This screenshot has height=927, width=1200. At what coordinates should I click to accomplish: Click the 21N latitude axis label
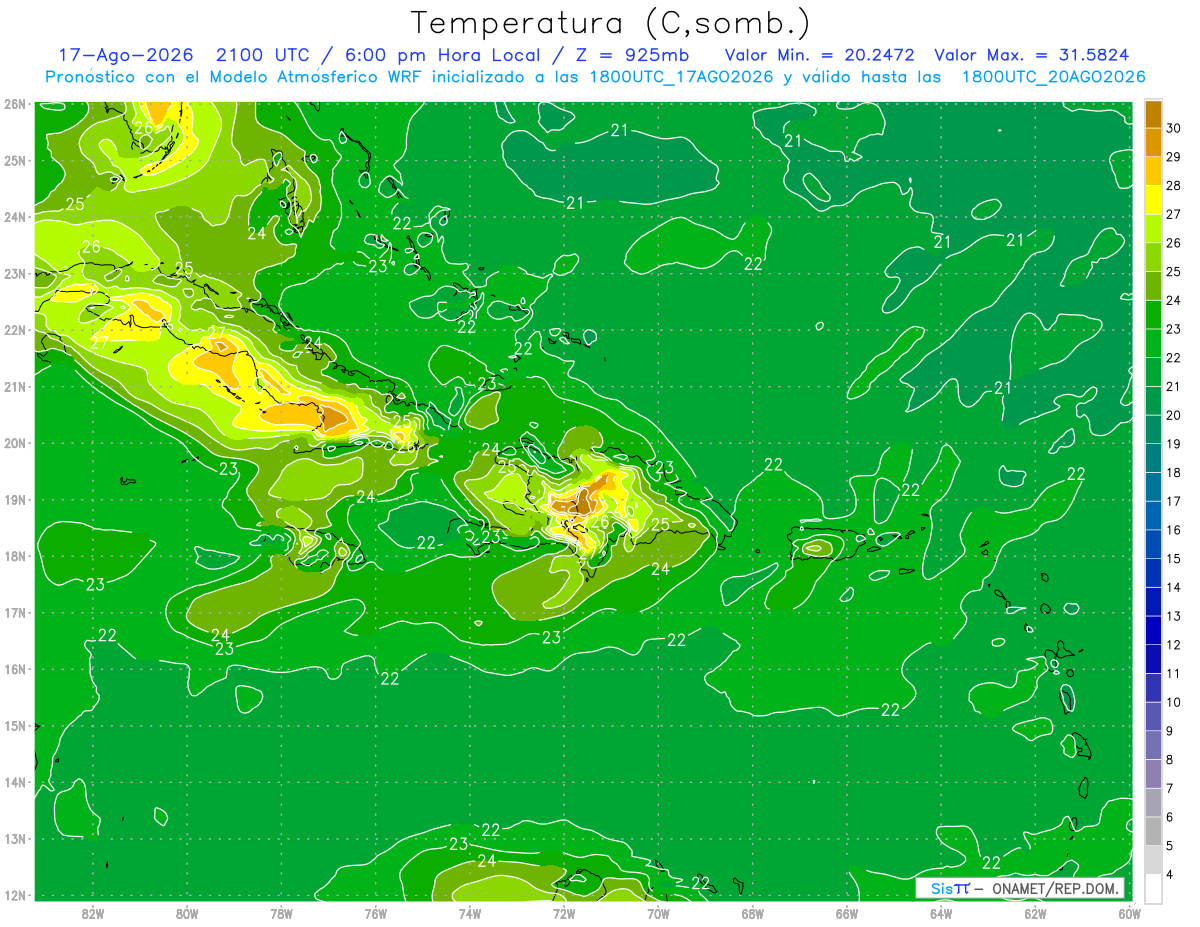[x=14, y=386]
